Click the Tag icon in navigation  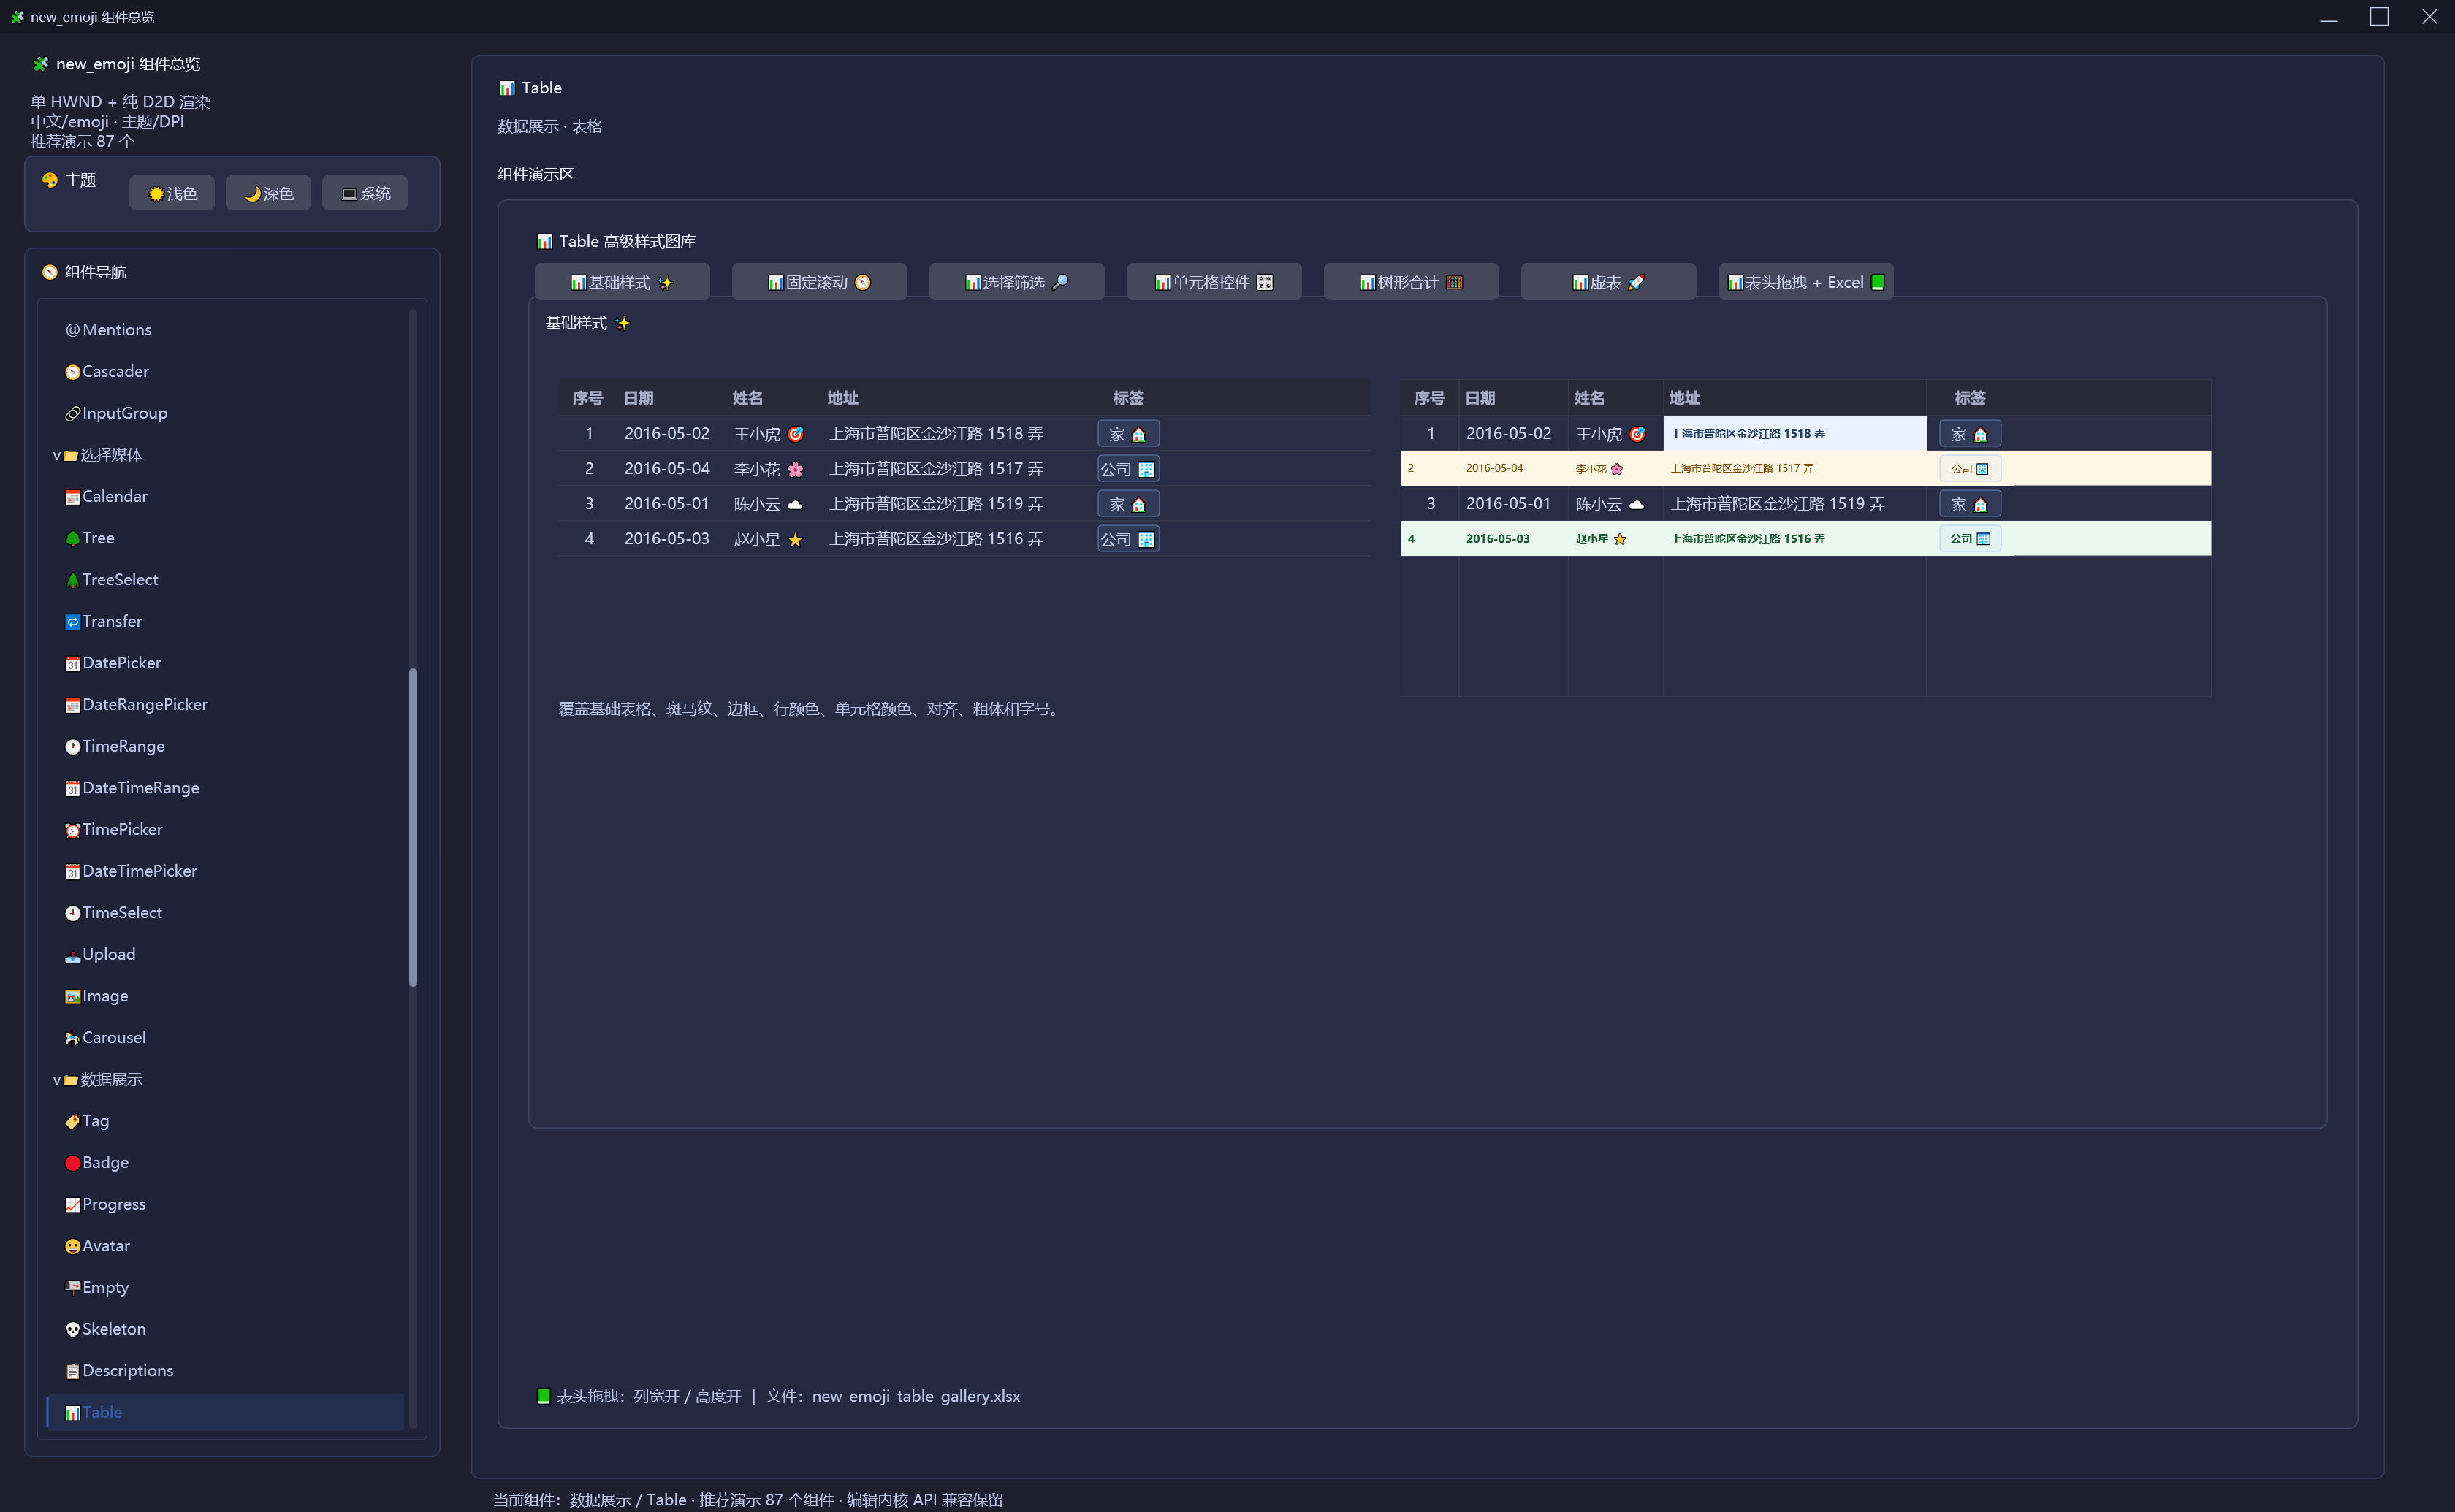(x=72, y=1122)
